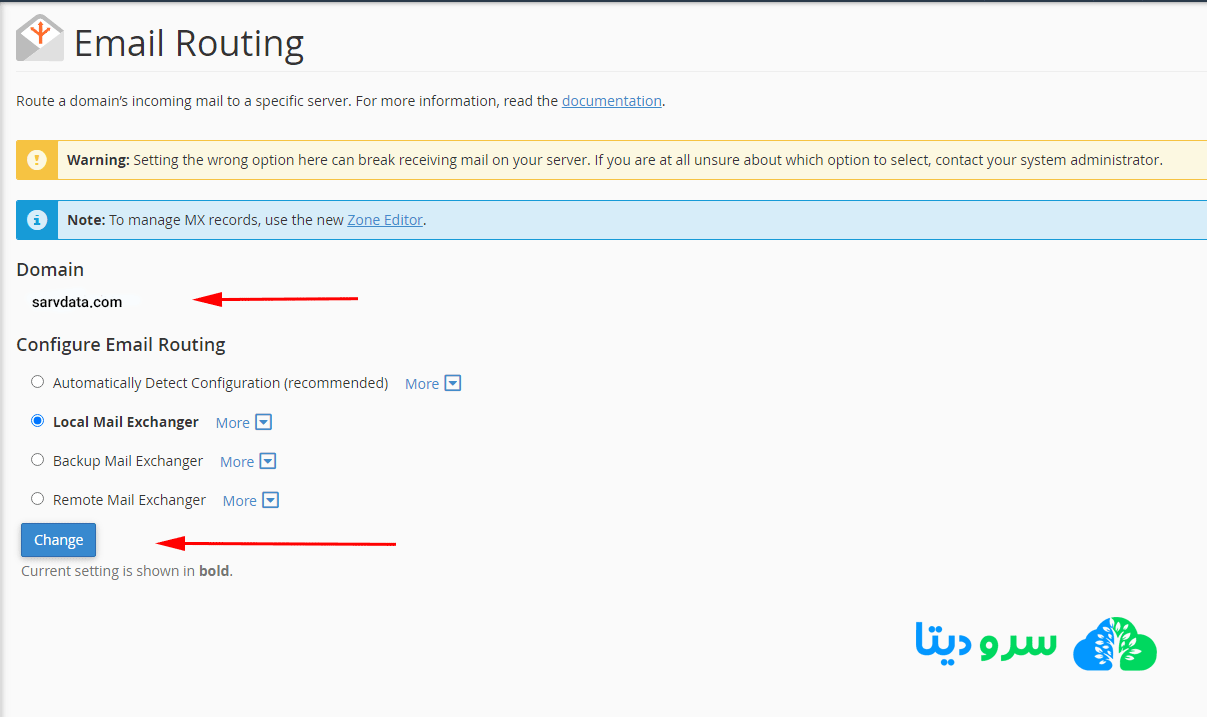This screenshot has height=717, width=1207.
Task: Expand More details for Local Mail Exchanger
Action: pos(244,422)
